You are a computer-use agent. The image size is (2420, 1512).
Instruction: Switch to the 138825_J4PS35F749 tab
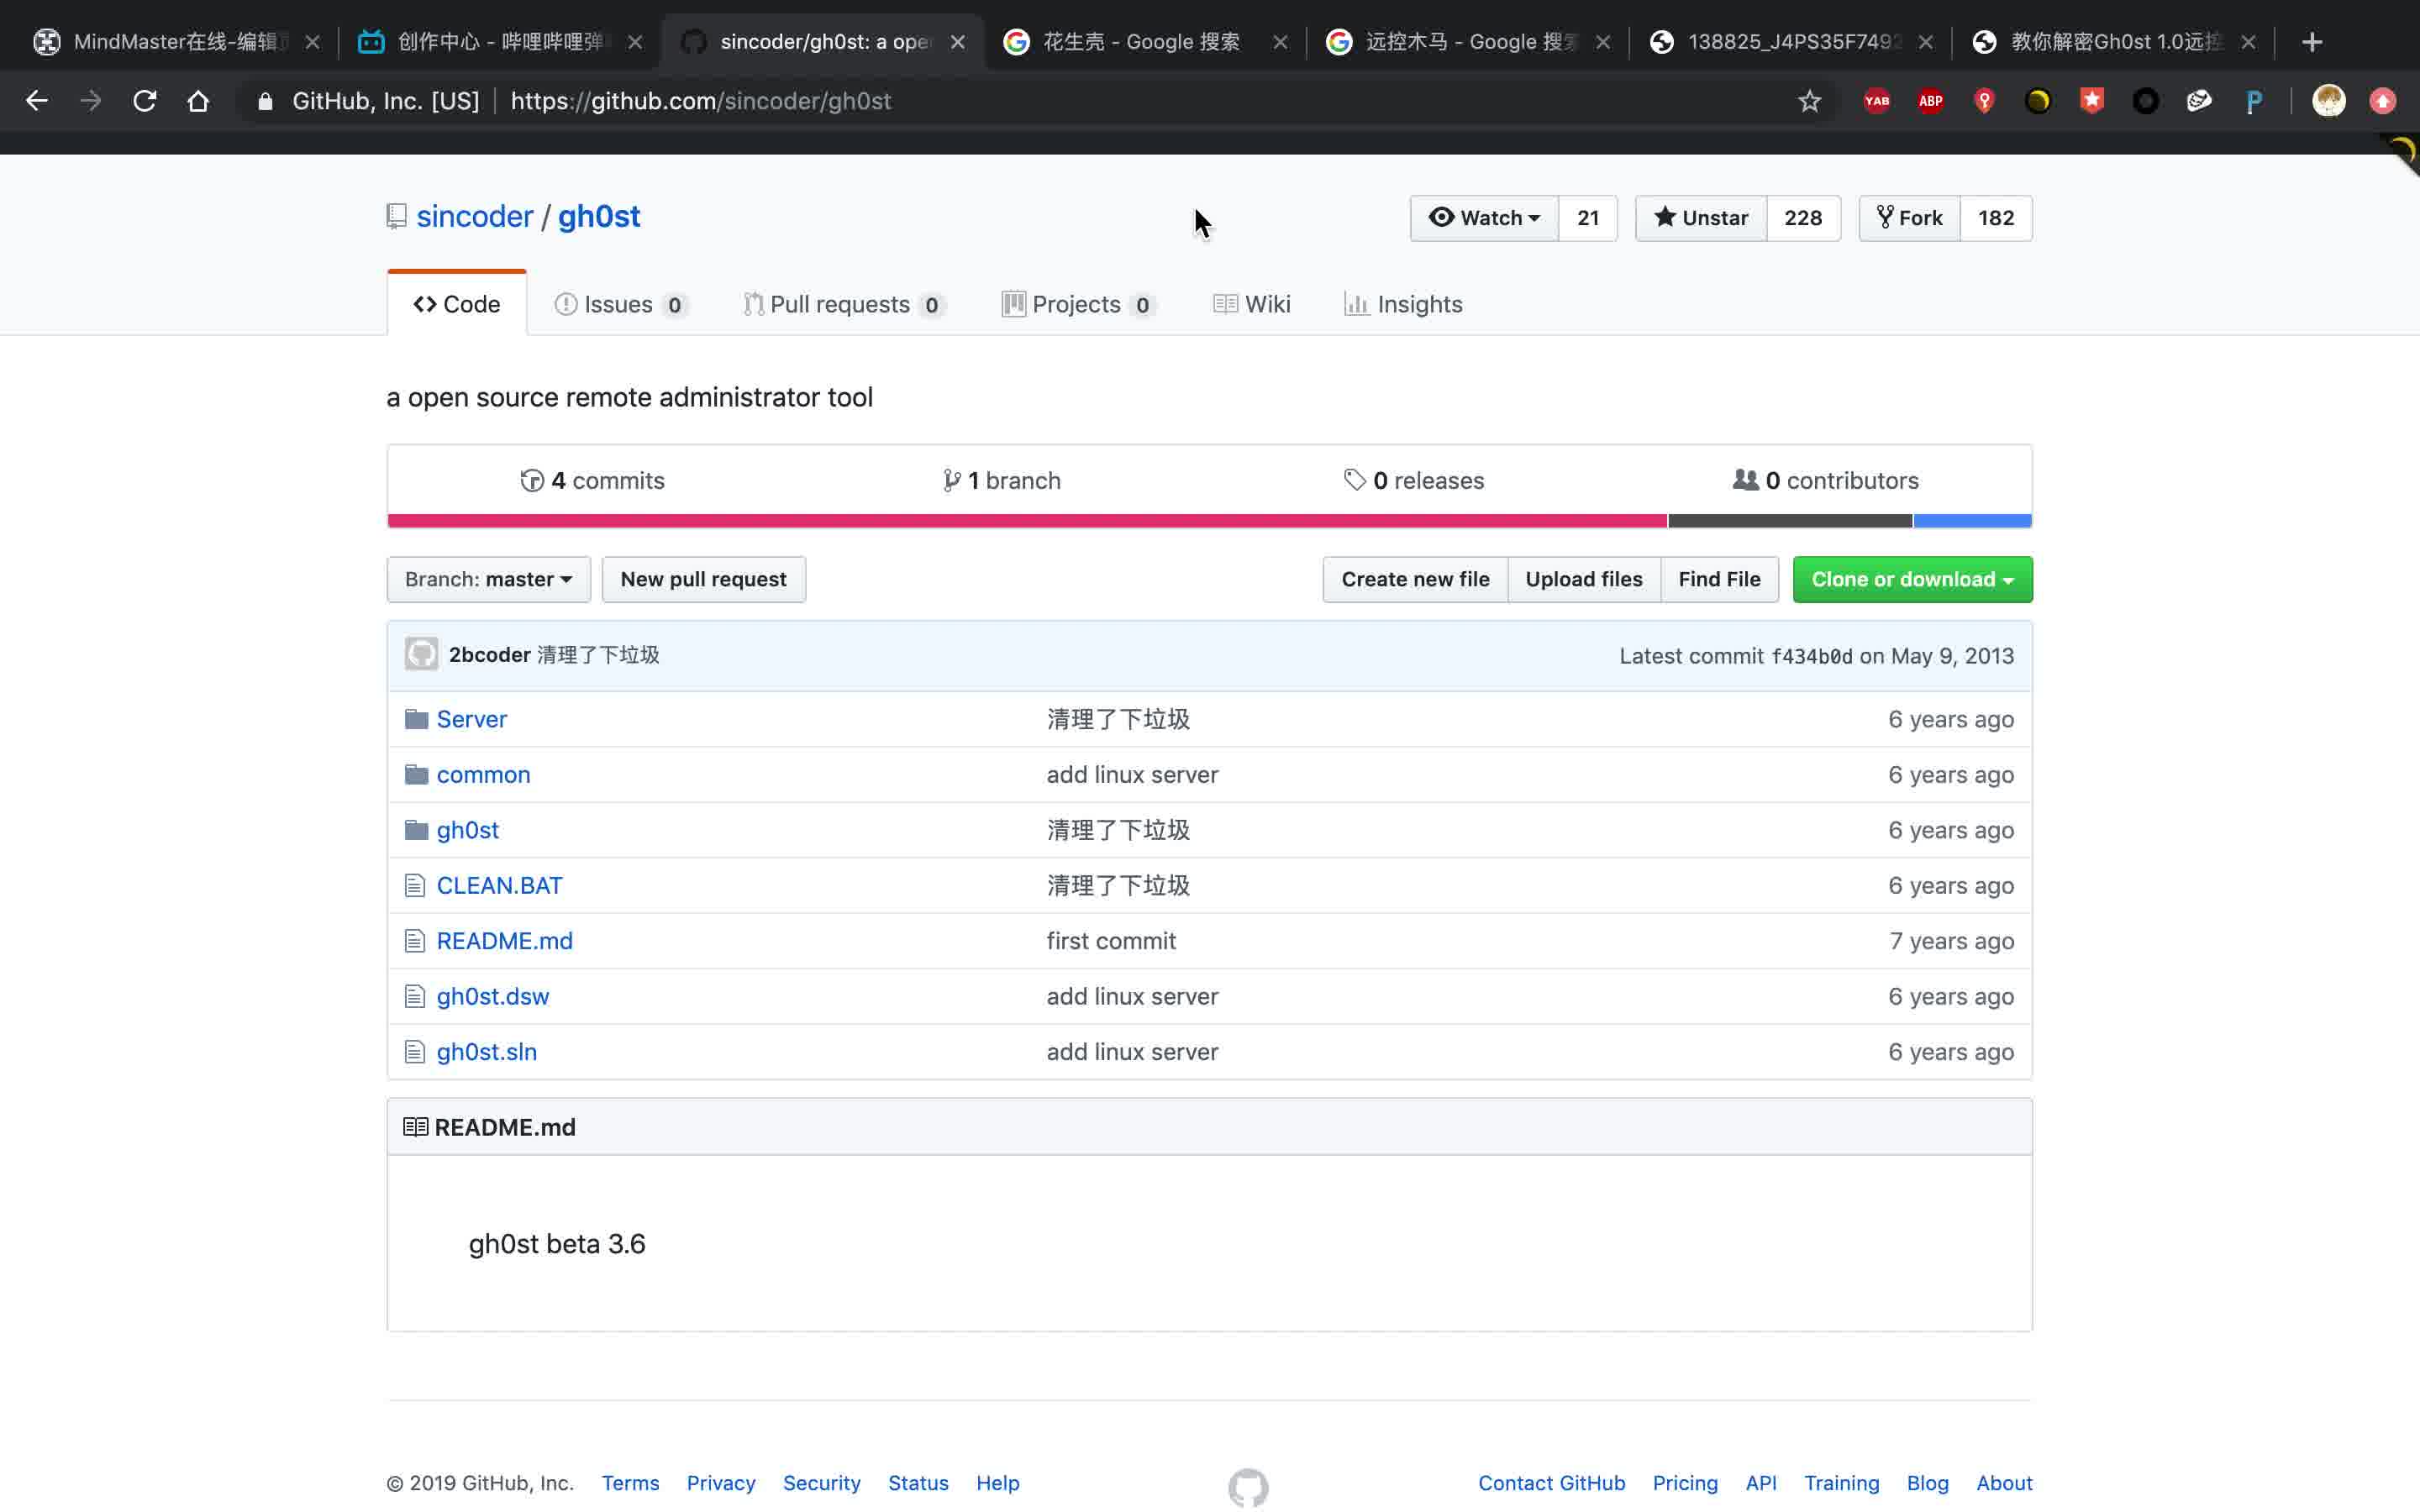1790,42
